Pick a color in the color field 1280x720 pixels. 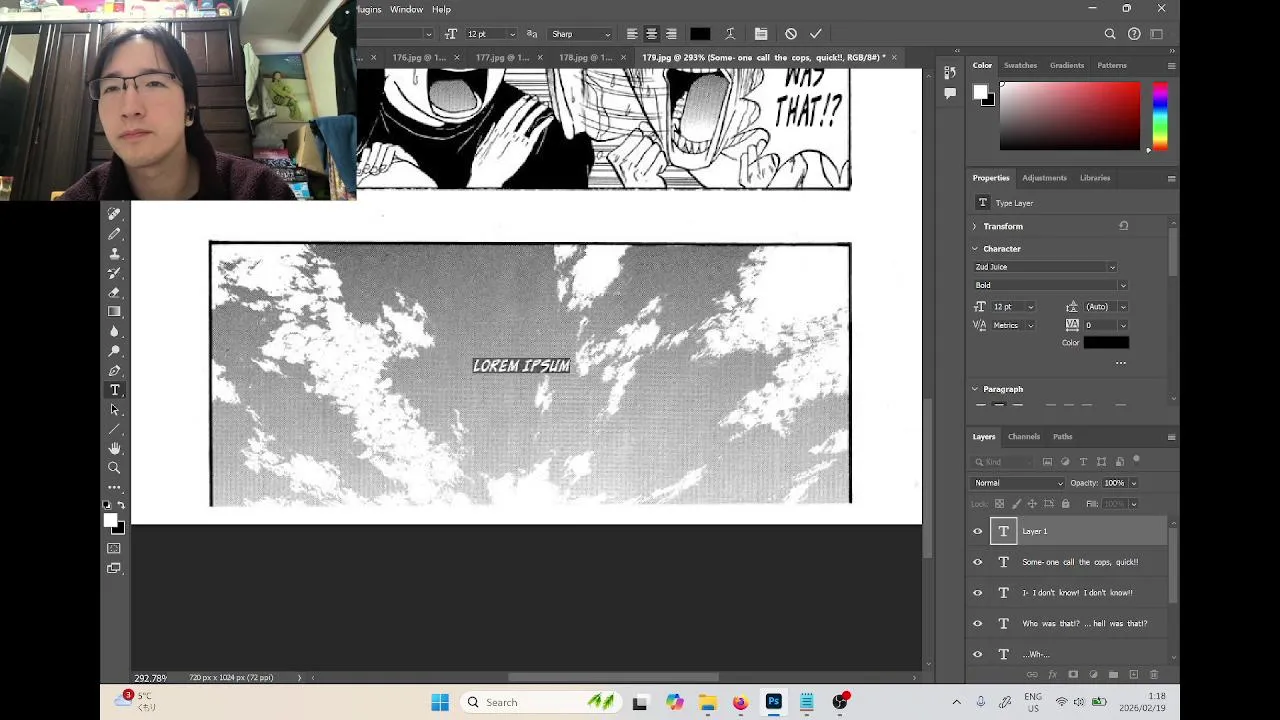1069,116
